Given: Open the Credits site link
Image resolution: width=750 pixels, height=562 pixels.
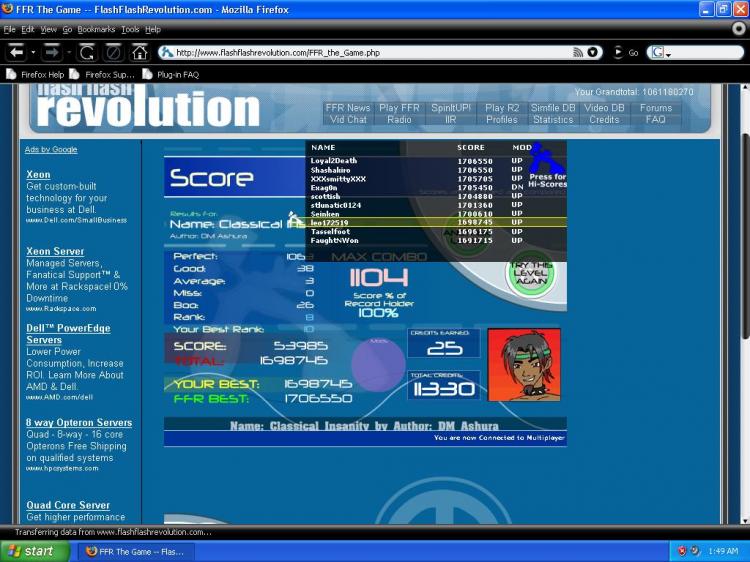Looking at the screenshot, I should 604,120.
